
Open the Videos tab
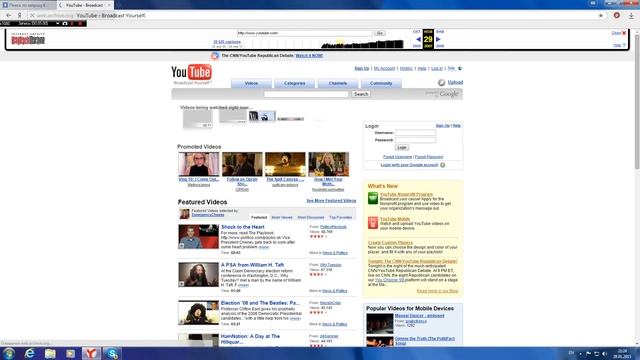pyautogui.click(x=251, y=83)
